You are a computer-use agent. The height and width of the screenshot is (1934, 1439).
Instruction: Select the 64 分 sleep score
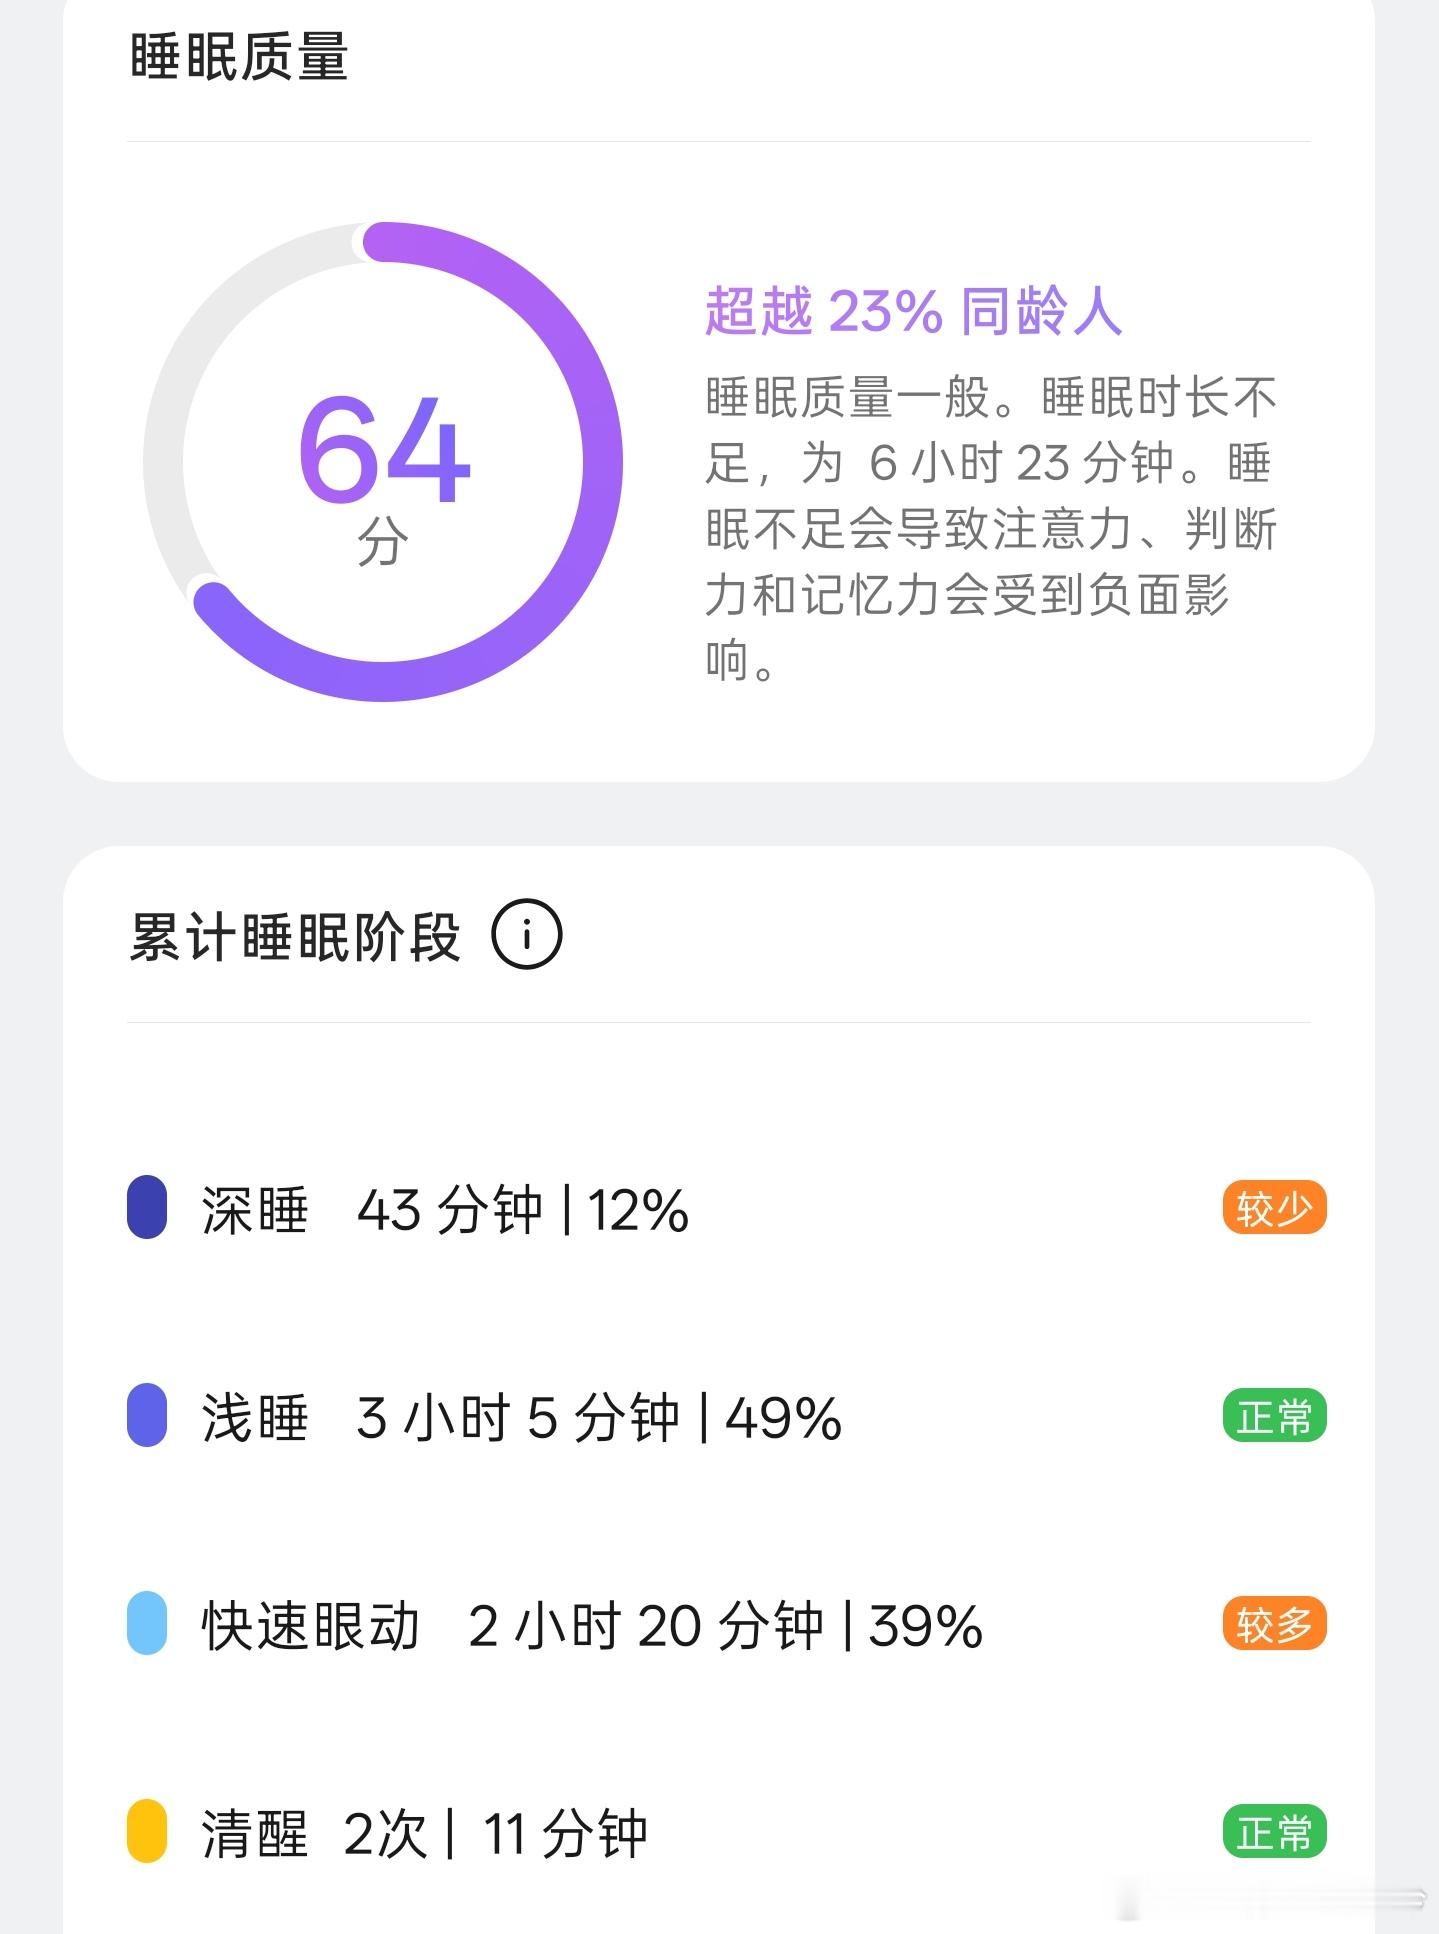[384, 477]
